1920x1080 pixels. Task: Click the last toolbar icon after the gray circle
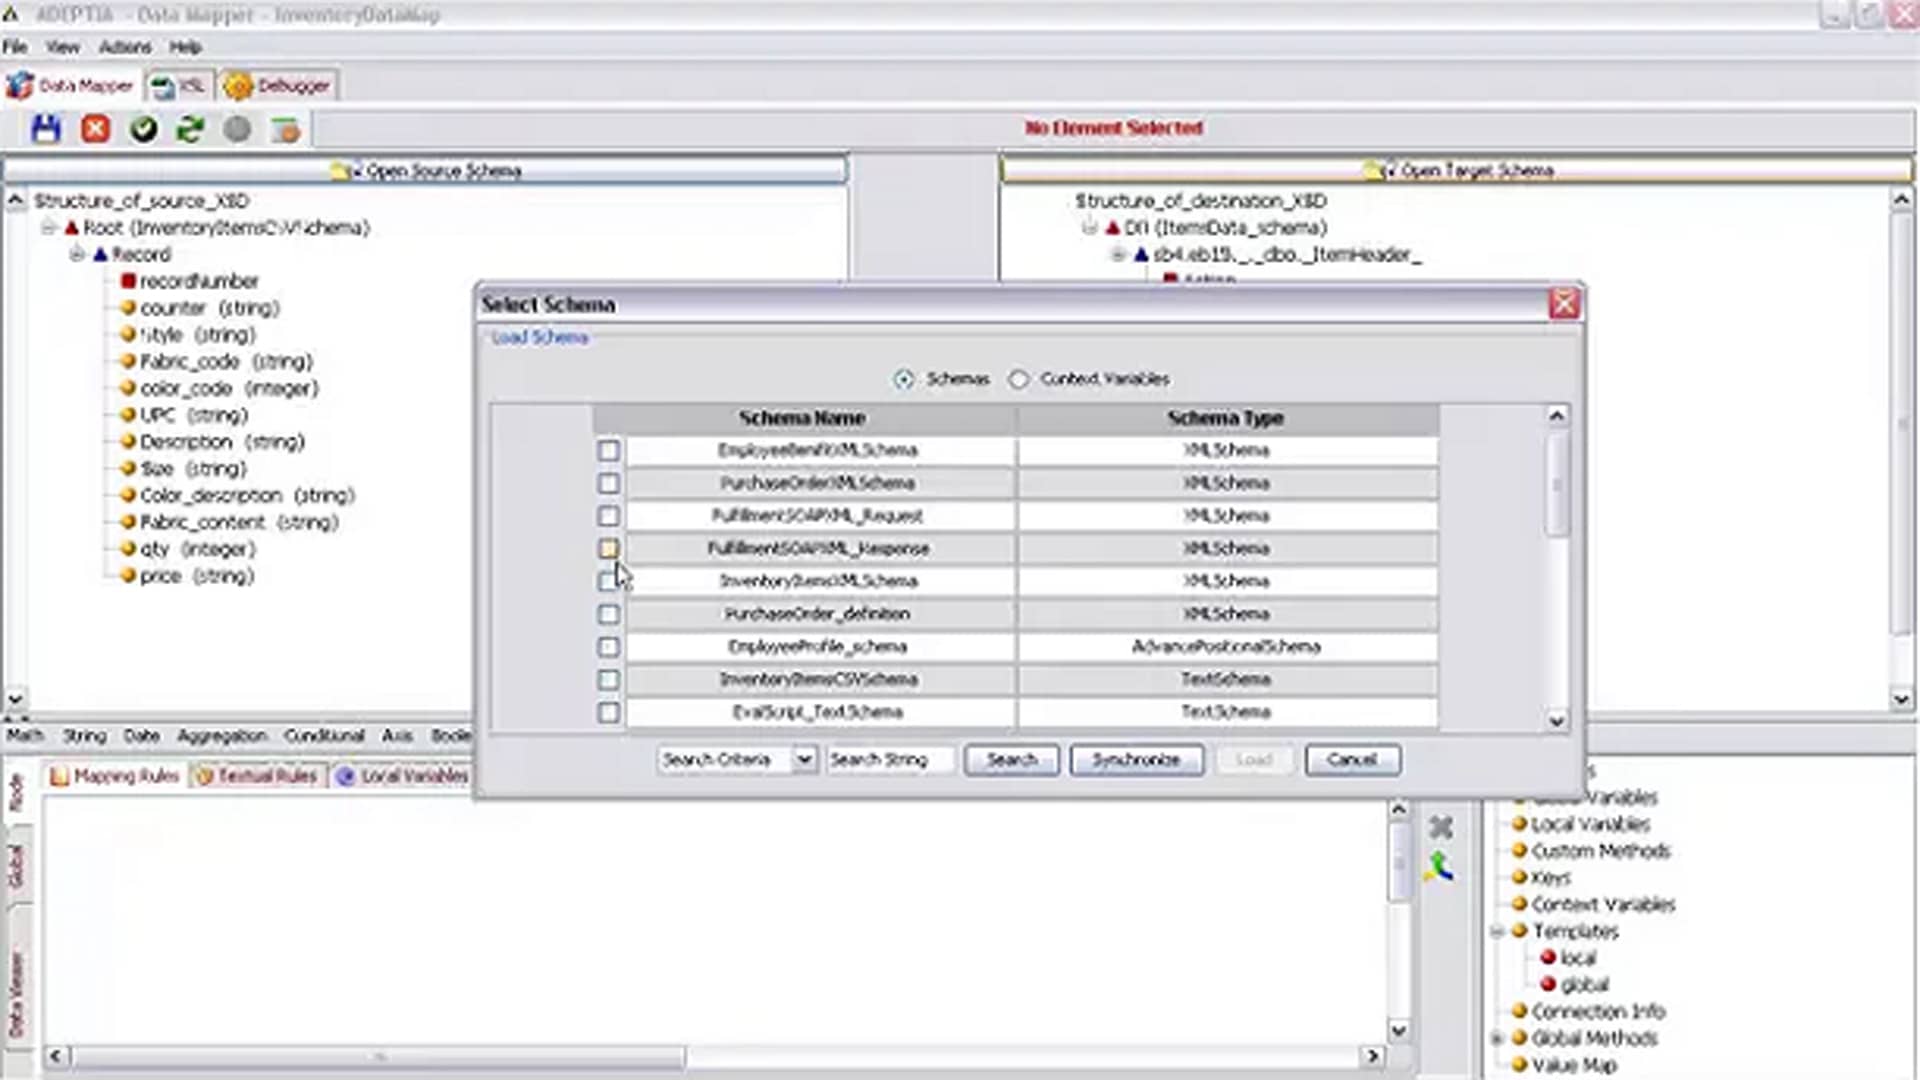(285, 130)
